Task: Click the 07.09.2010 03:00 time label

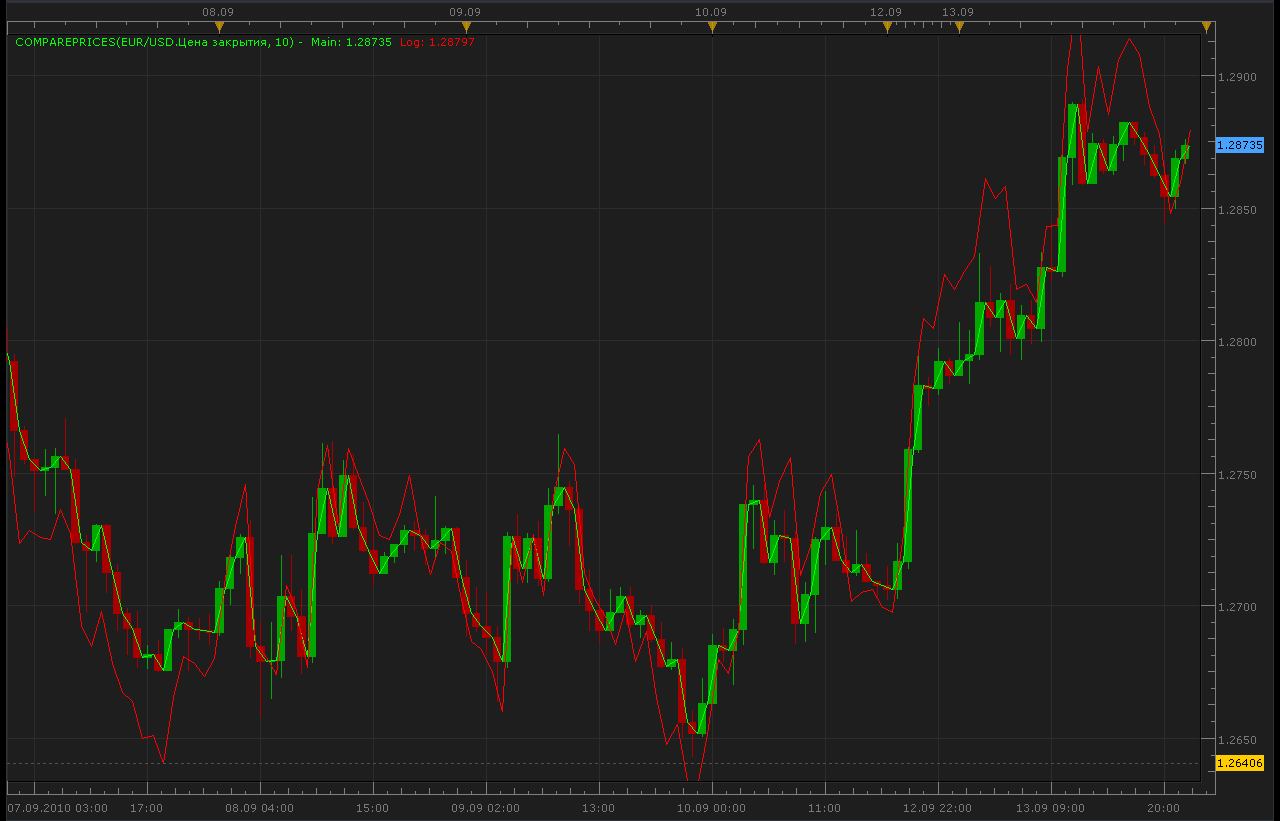Action: point(57,807)
